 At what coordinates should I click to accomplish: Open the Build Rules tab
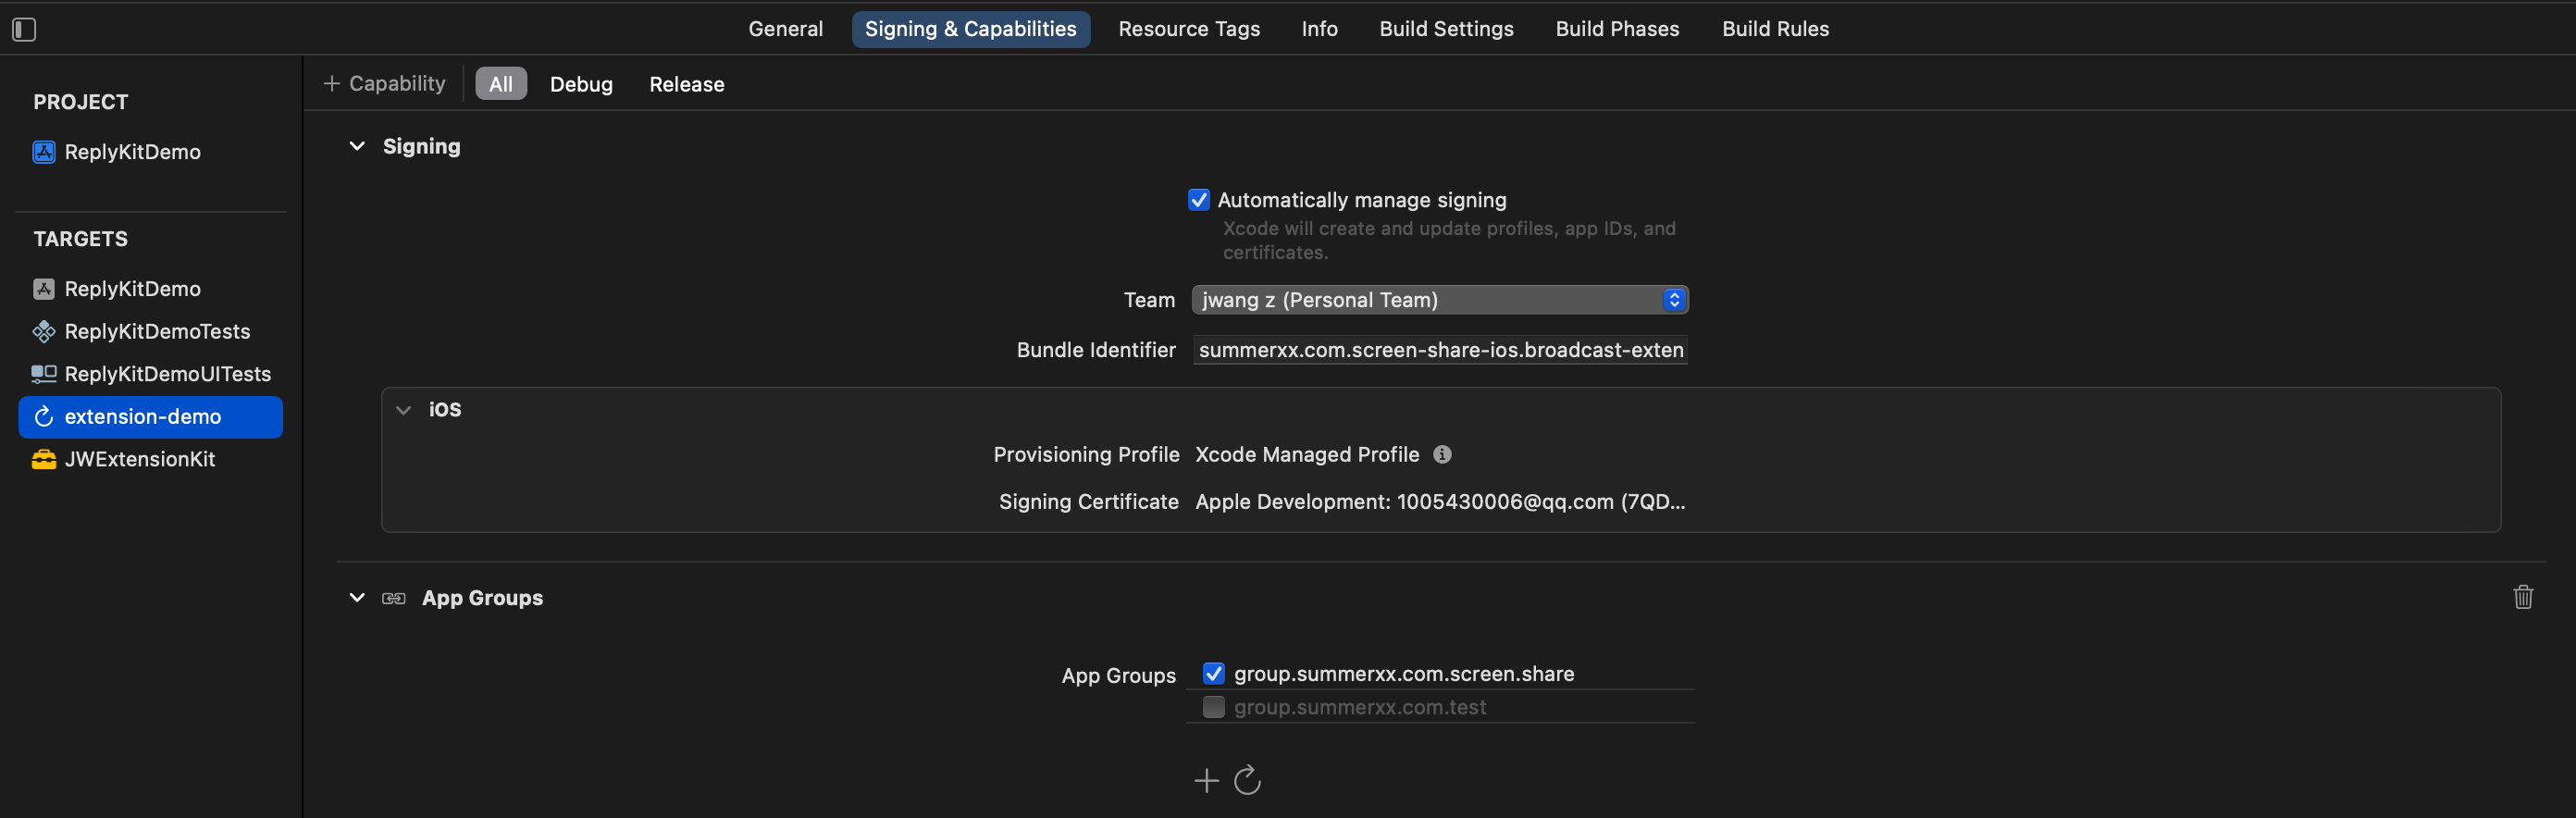tap(1775, 29)
